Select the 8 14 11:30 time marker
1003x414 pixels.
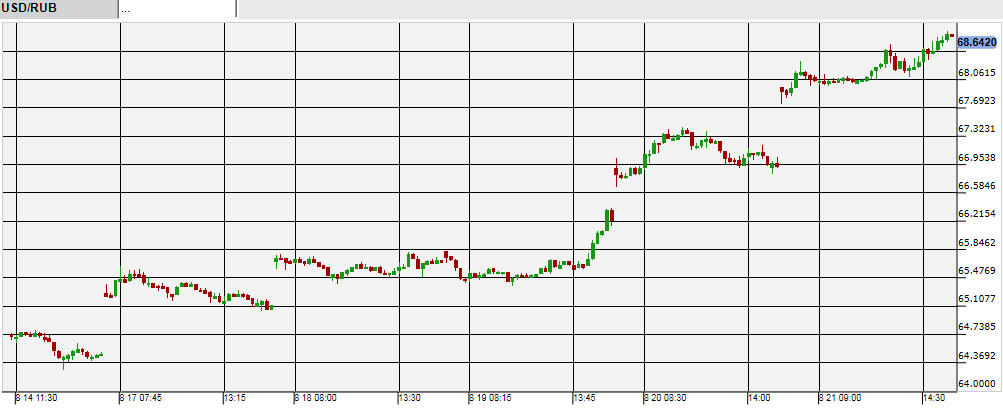tap(37, 398)
